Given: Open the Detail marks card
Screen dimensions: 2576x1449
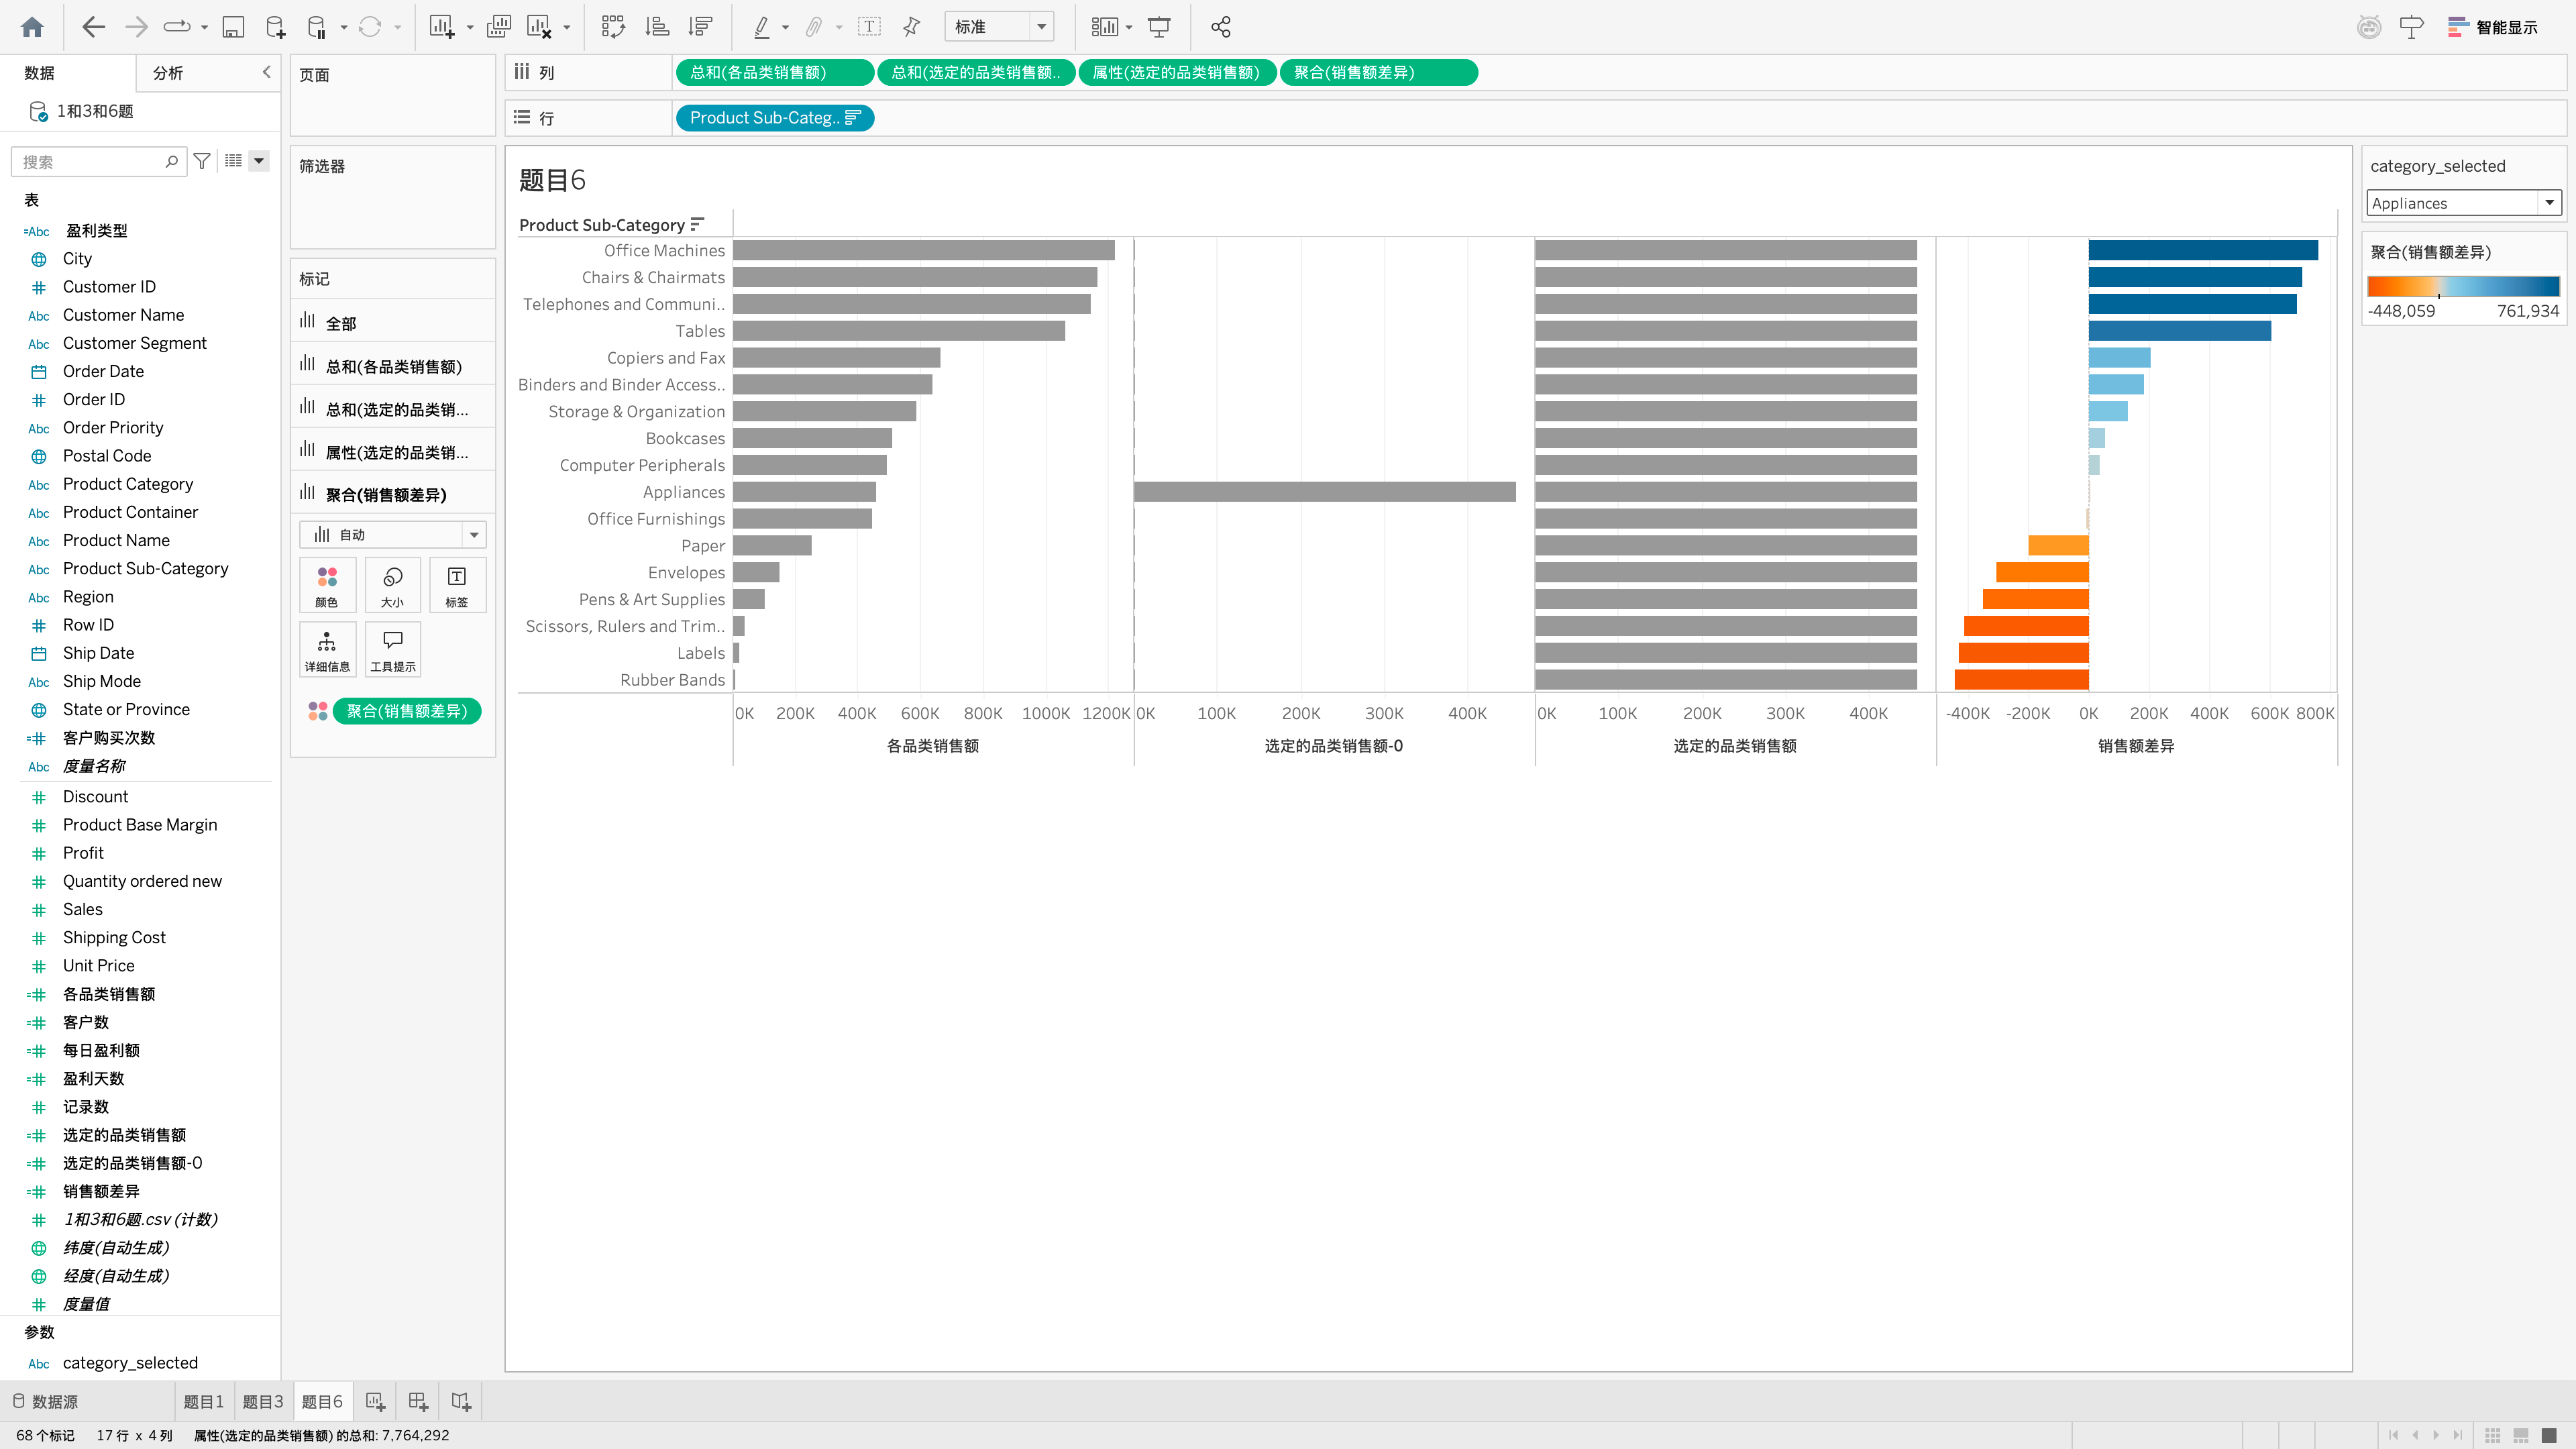Looking at the screenshot, I should point(327,650).
